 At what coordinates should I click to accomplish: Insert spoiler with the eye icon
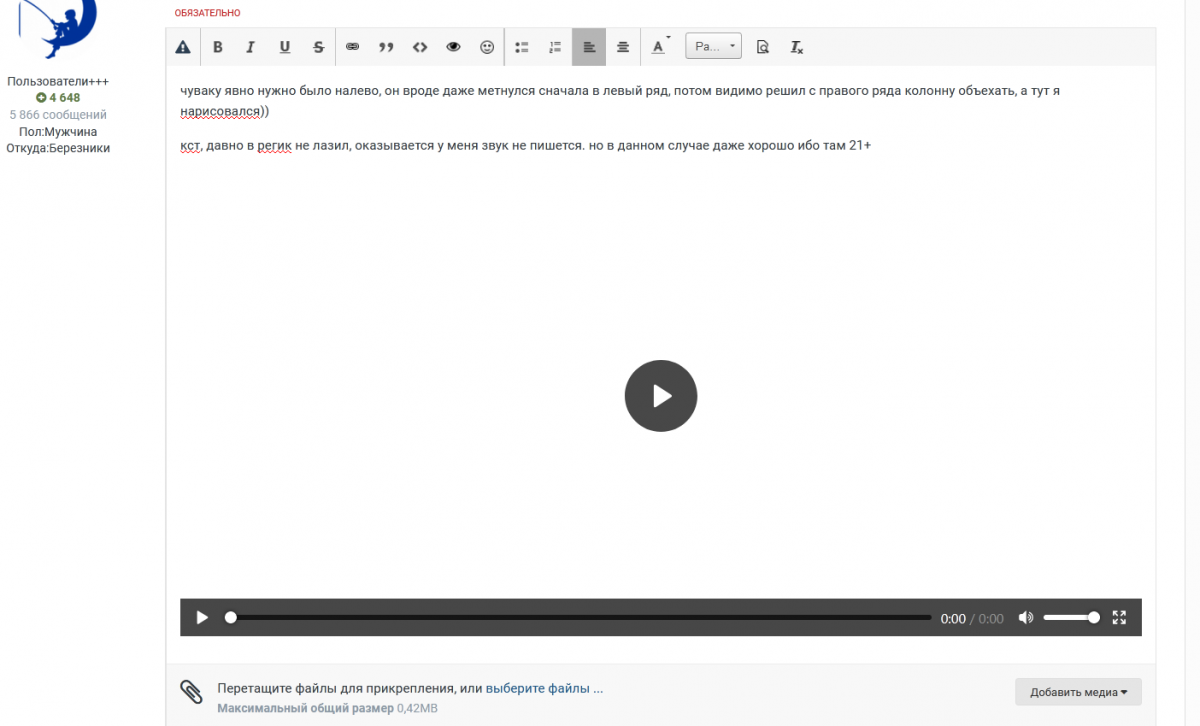click(453, 47)
